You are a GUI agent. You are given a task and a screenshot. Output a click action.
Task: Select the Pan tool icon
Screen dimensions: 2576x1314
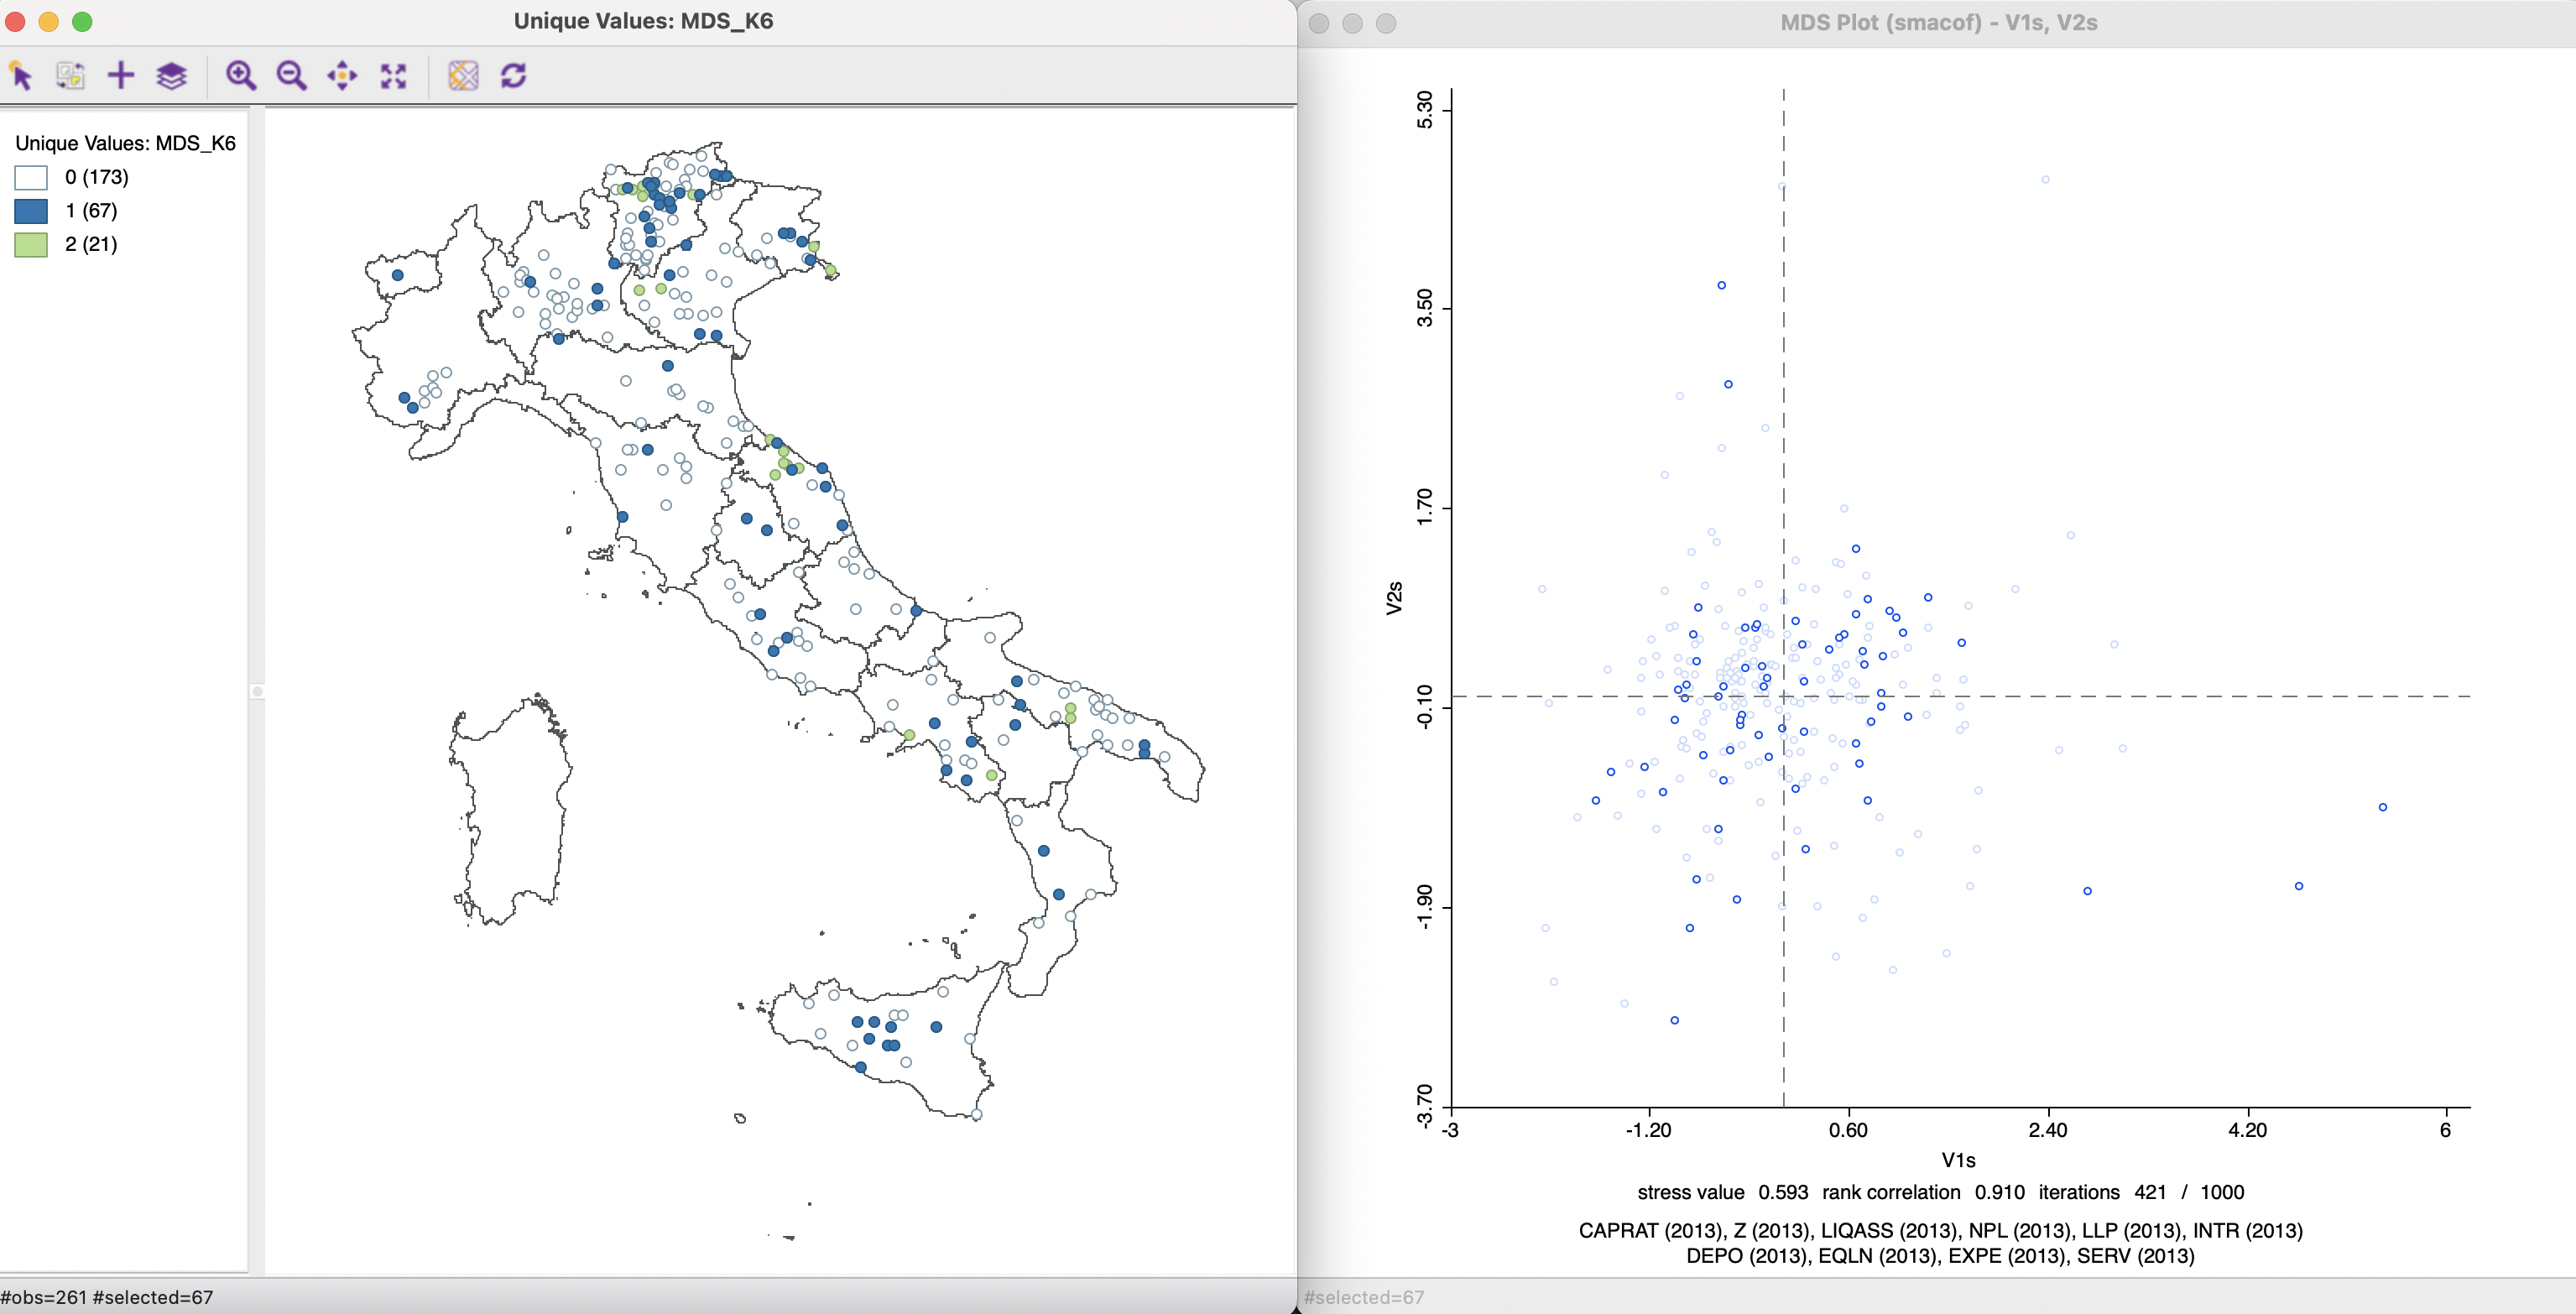(342, 75)
